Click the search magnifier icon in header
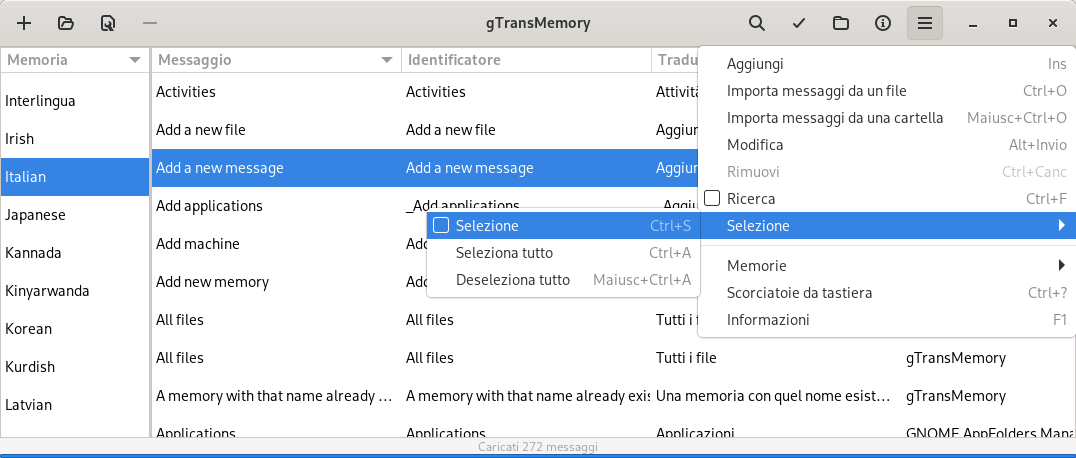This screenshot has width=1076, height=458. 757,23
